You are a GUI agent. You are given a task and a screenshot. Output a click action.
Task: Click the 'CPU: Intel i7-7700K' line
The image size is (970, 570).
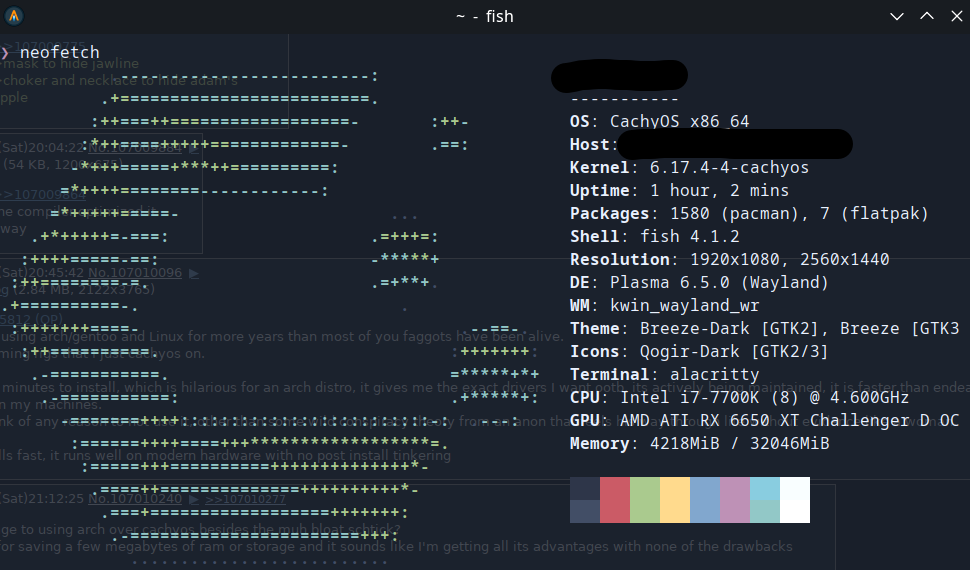pos(739,397)
